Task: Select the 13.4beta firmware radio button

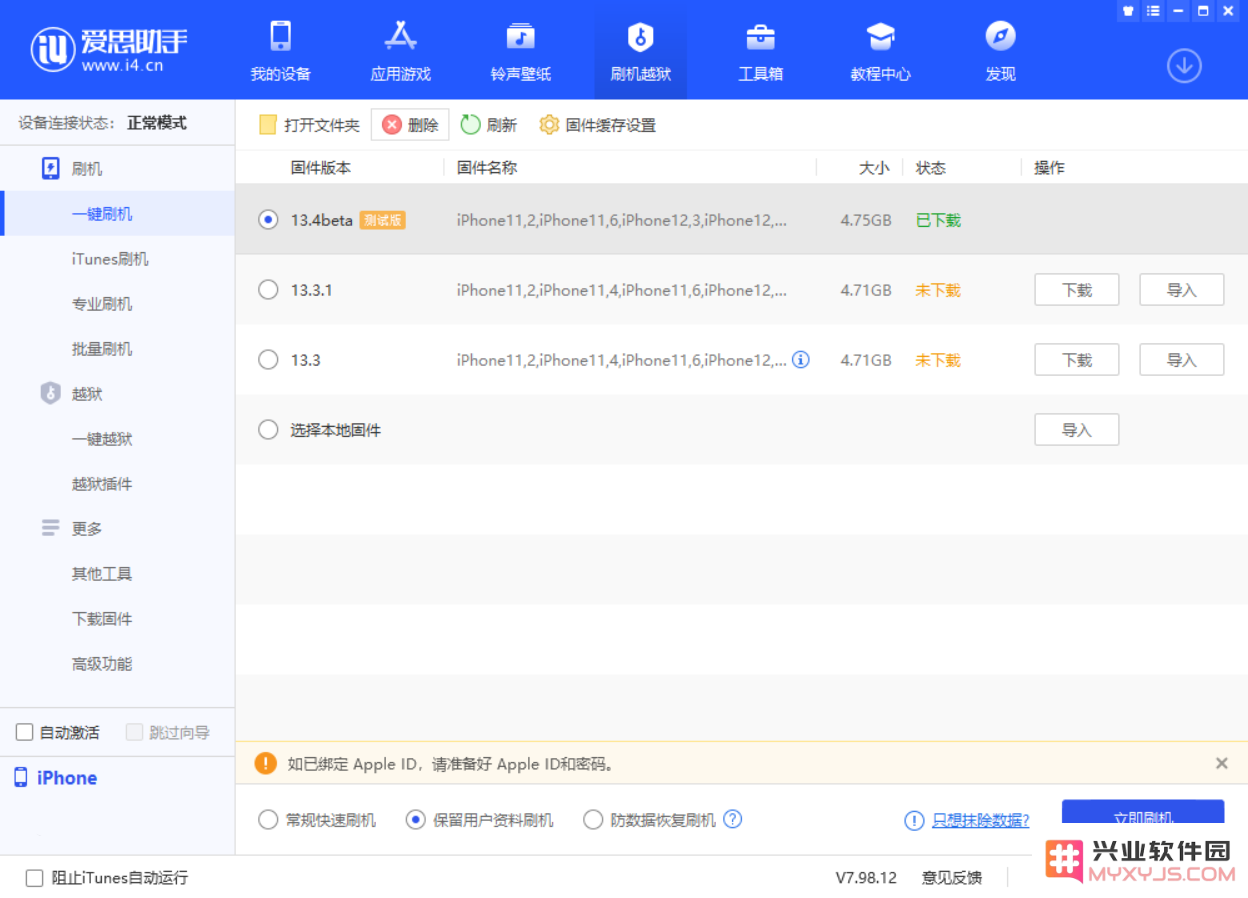Action: pos(268,220)
